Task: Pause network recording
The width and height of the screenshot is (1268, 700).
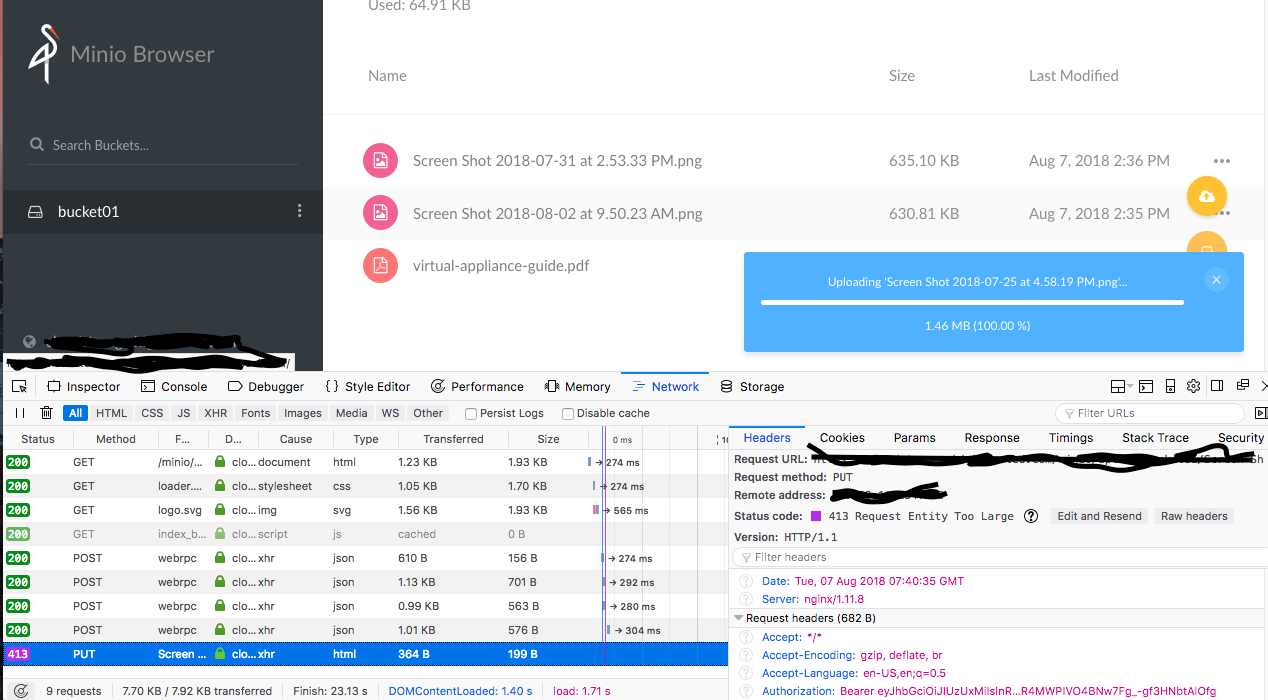Action: 20,413
